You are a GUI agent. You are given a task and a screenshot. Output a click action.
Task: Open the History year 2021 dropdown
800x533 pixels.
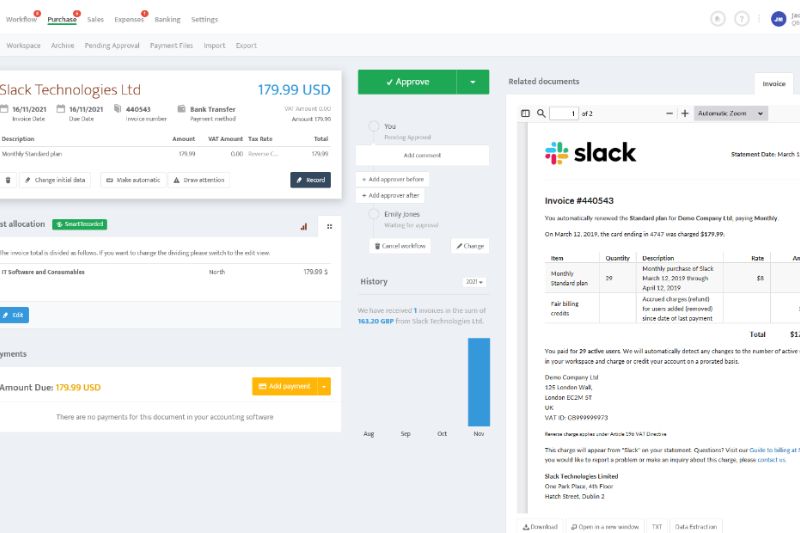(474, 282)
